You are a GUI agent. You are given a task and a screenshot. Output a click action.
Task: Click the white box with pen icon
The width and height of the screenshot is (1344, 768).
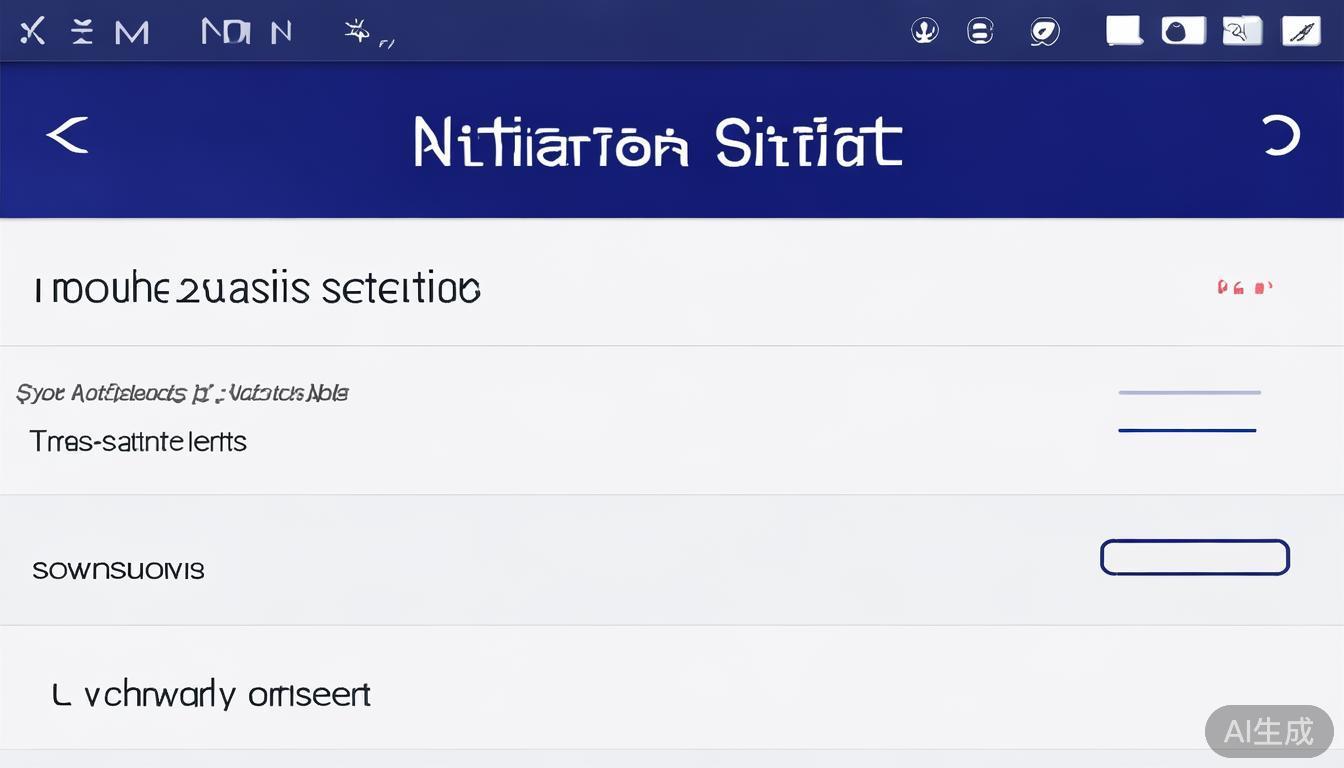(x=1301, y=31)
